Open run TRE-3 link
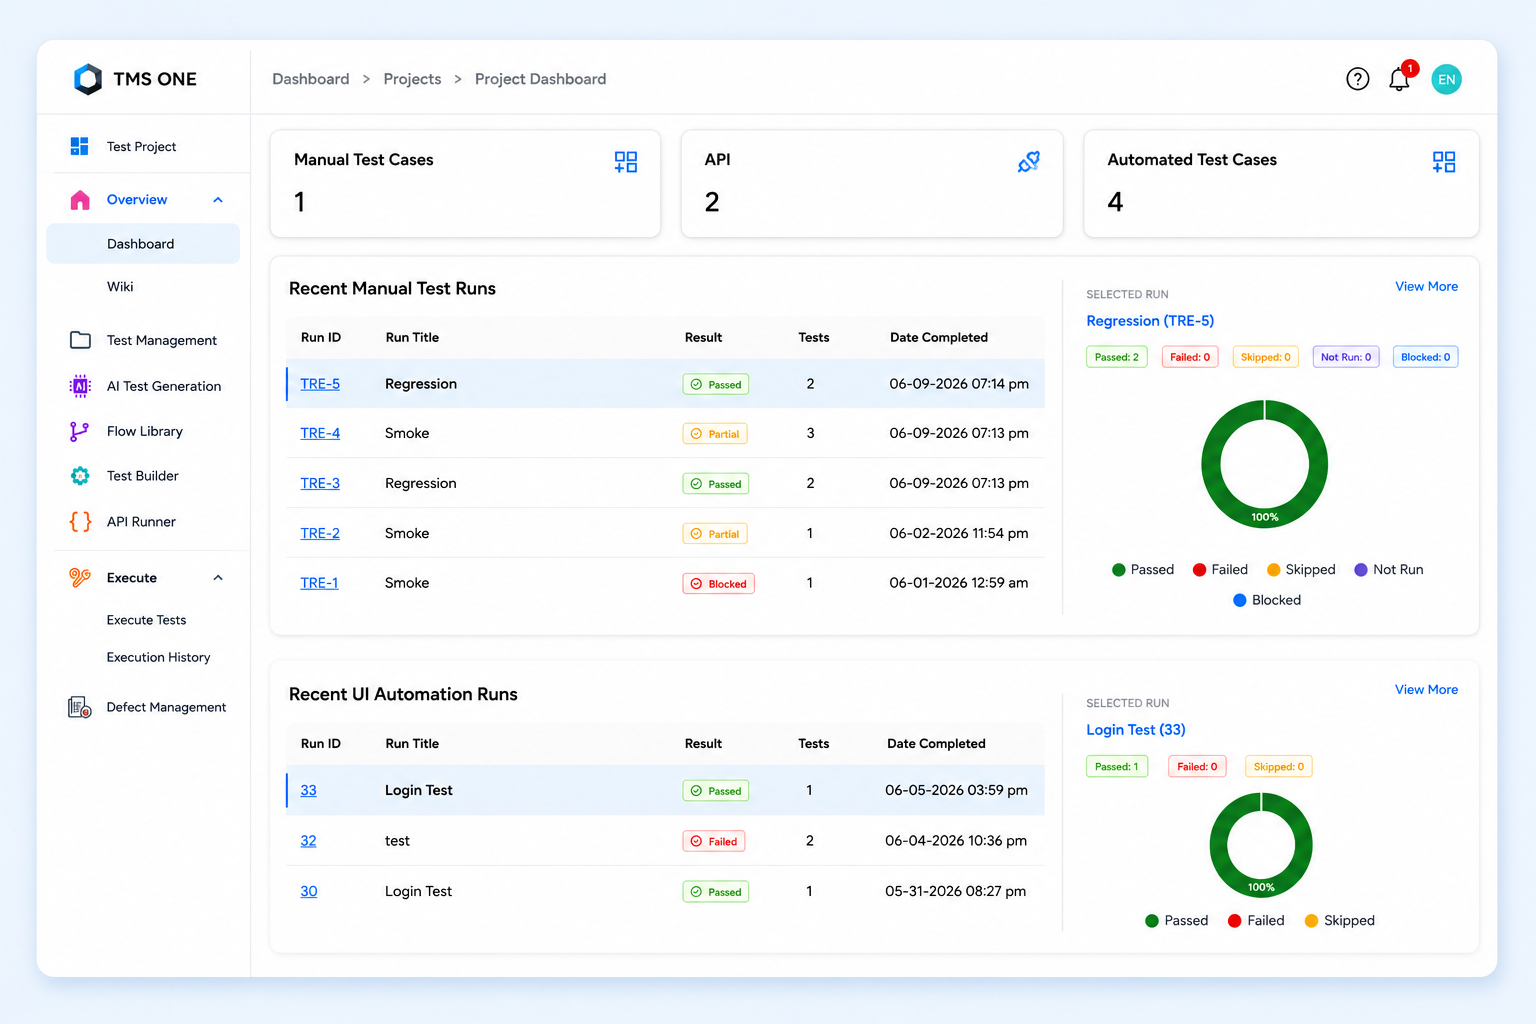 click(x=320, y=483)
